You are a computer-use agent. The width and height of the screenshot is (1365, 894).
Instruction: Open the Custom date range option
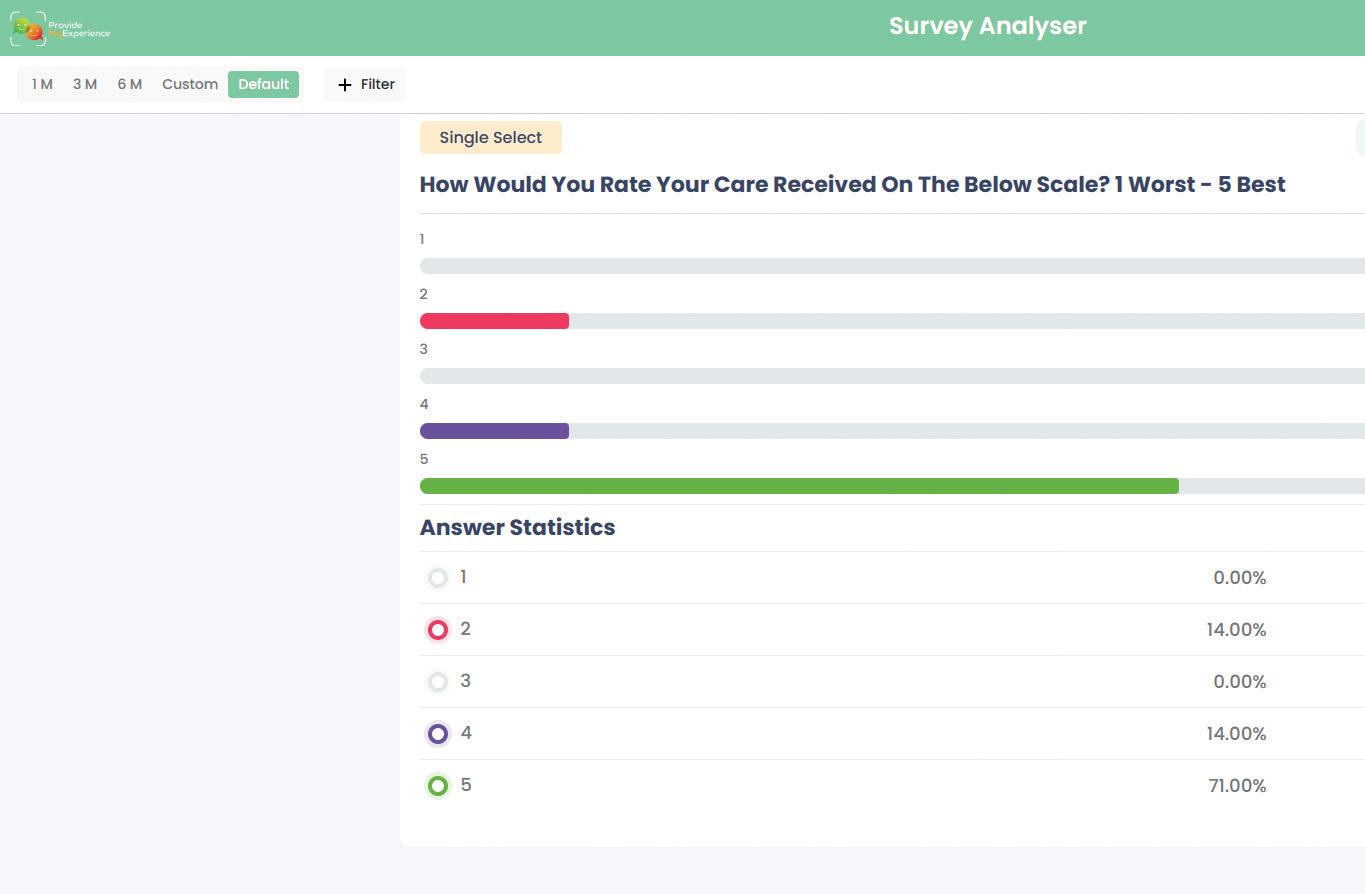(190, 84)
